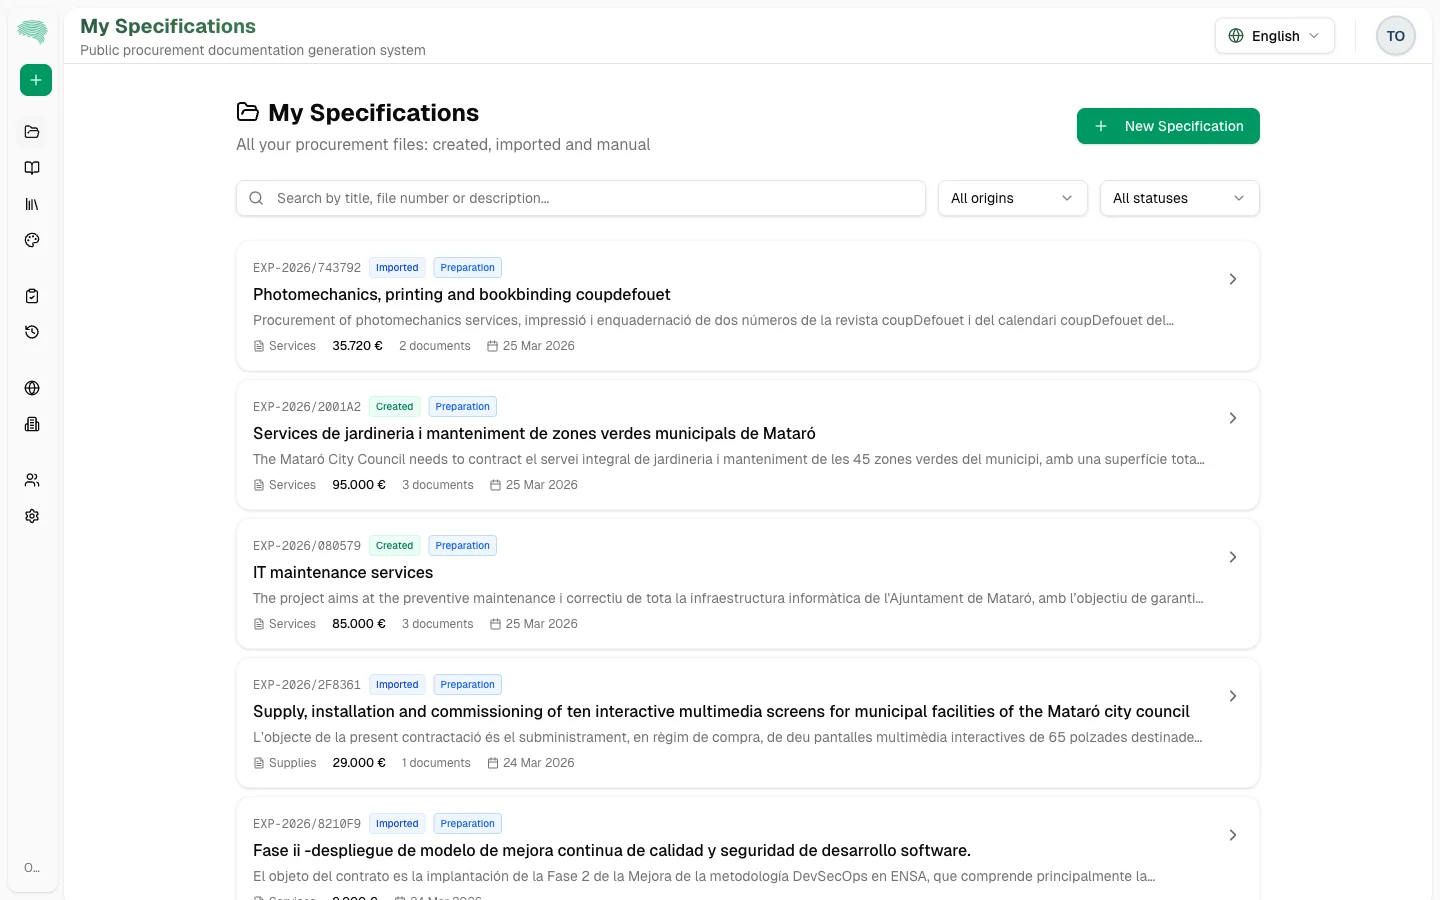Click the history clock icon in sidebar
The width and height of the screenshot is (1440, 900).
(32, 332)
